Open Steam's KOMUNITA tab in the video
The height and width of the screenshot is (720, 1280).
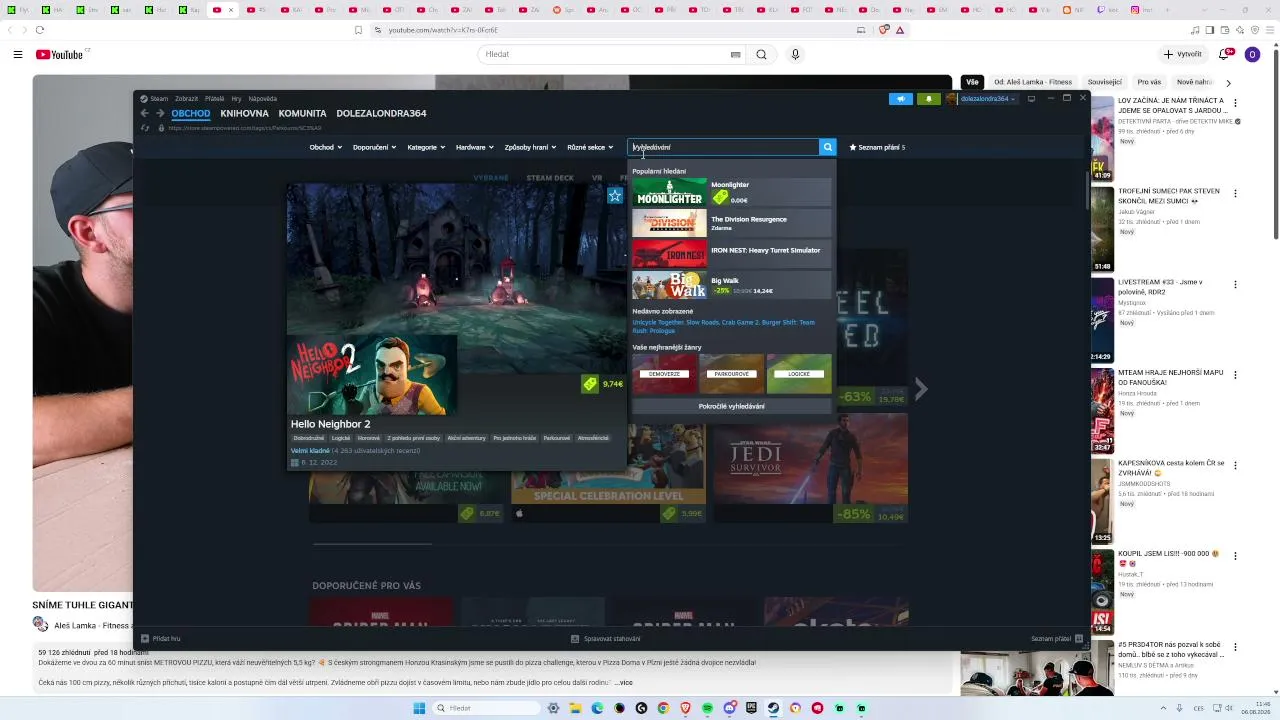pos(302,114)
